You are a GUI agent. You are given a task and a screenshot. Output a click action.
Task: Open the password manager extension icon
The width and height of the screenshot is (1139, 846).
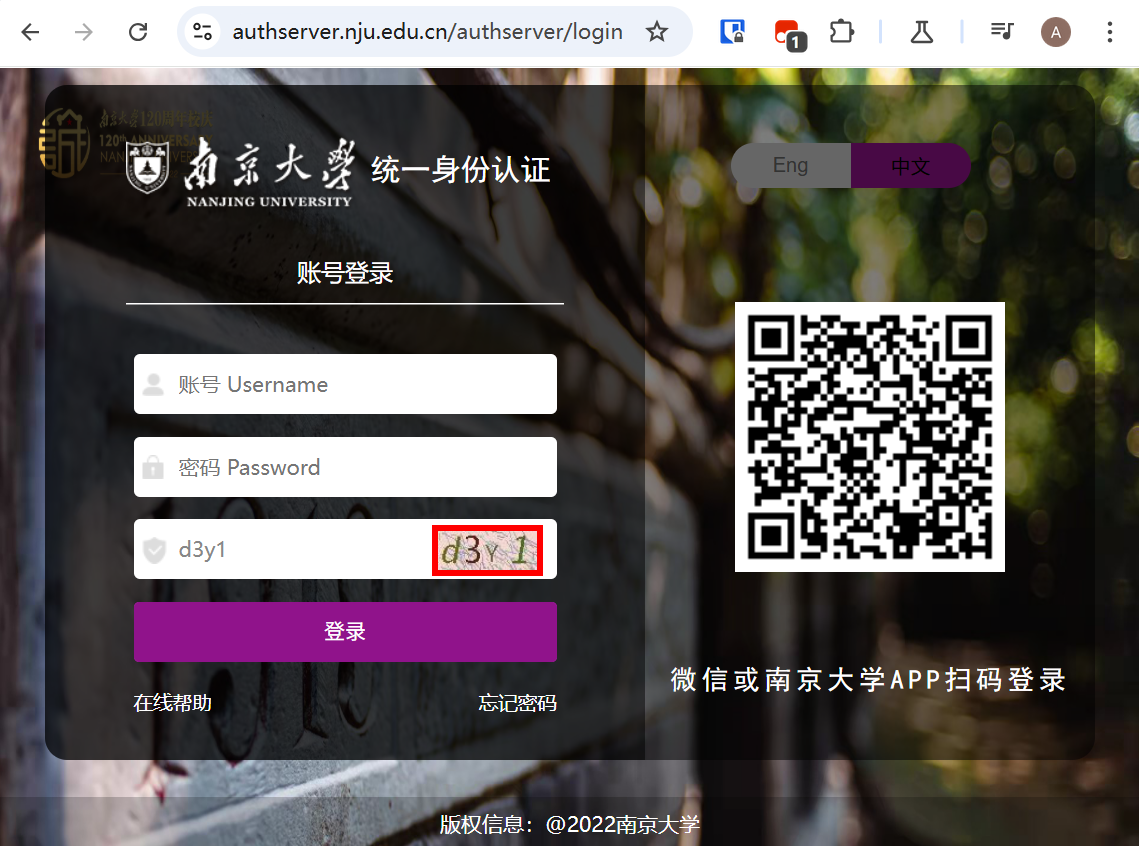coord(732,32)
